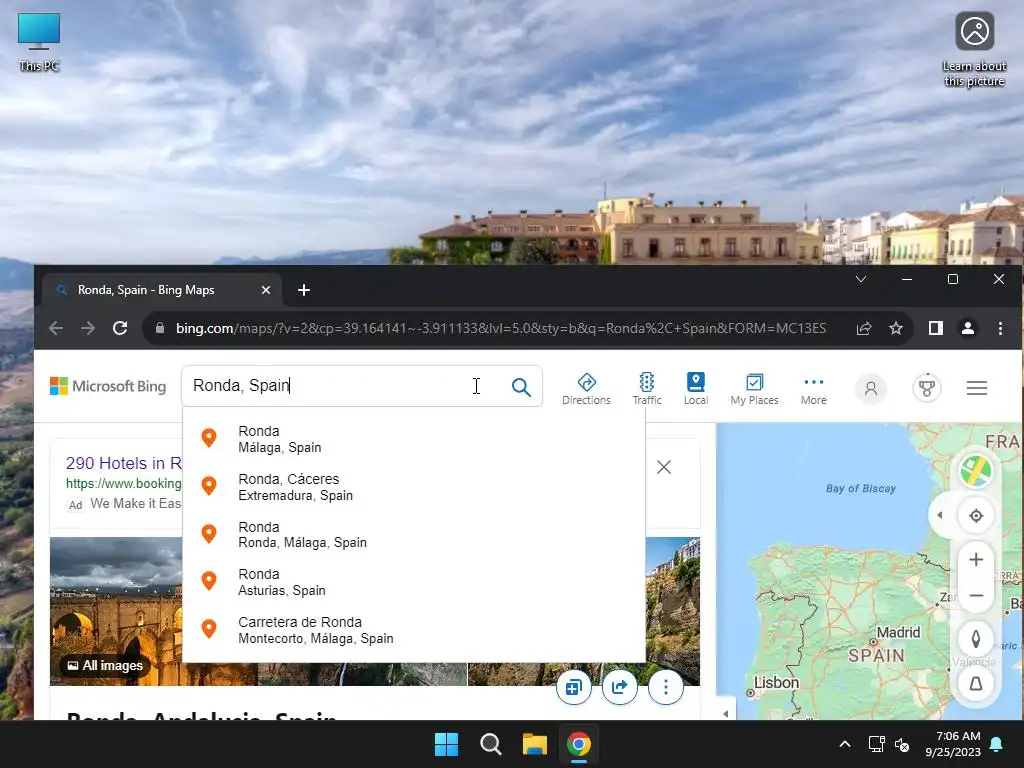Collapse the left results panel
1024x768 pixels.
pyautogui.click(x=726, y=714)
